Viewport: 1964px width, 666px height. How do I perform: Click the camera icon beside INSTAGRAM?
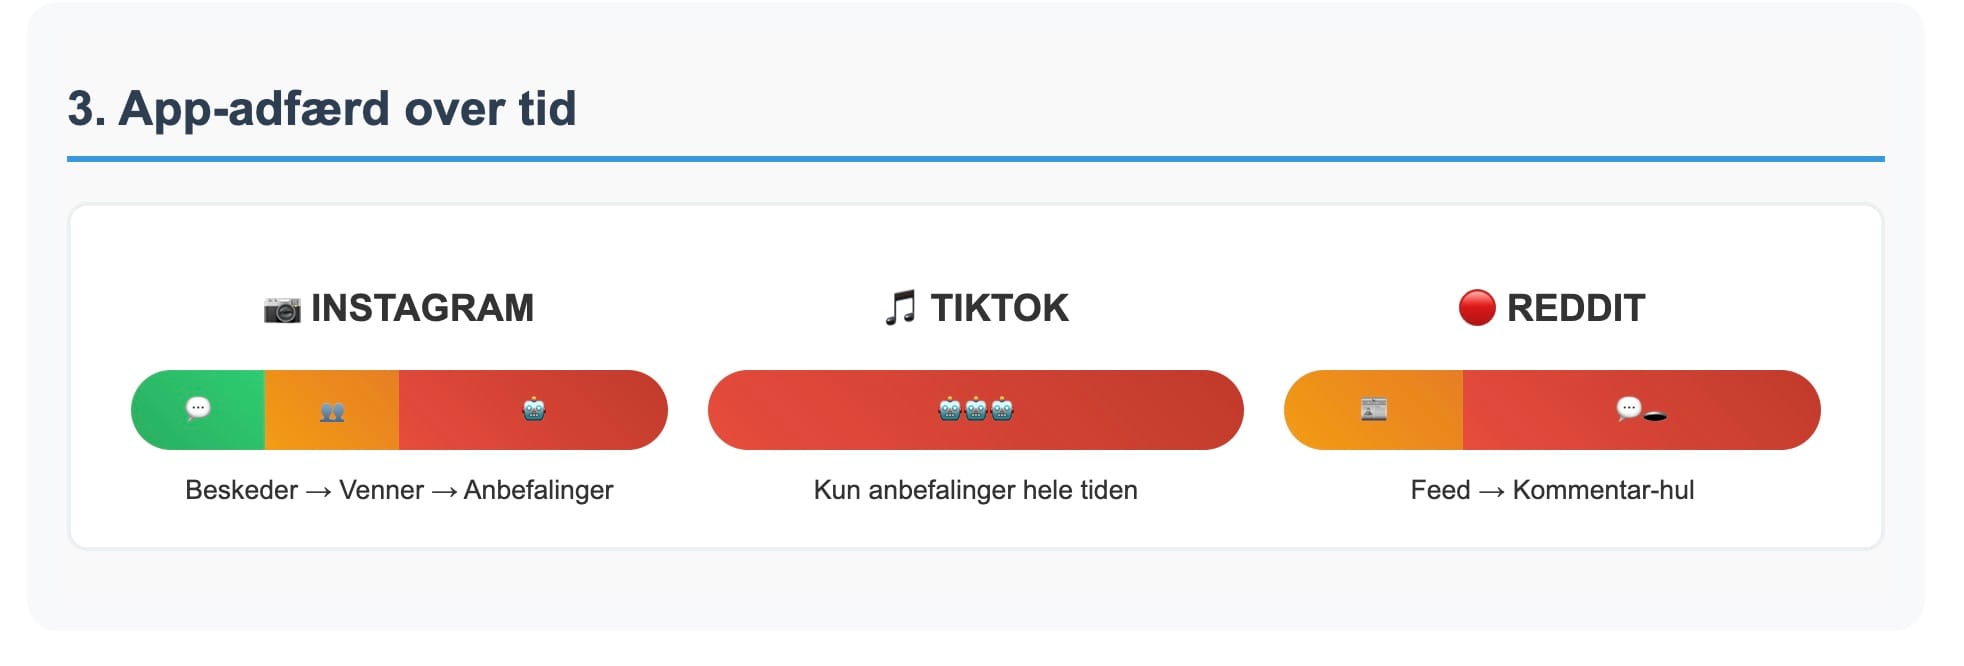pyautogui.click(x=282, y=309)
